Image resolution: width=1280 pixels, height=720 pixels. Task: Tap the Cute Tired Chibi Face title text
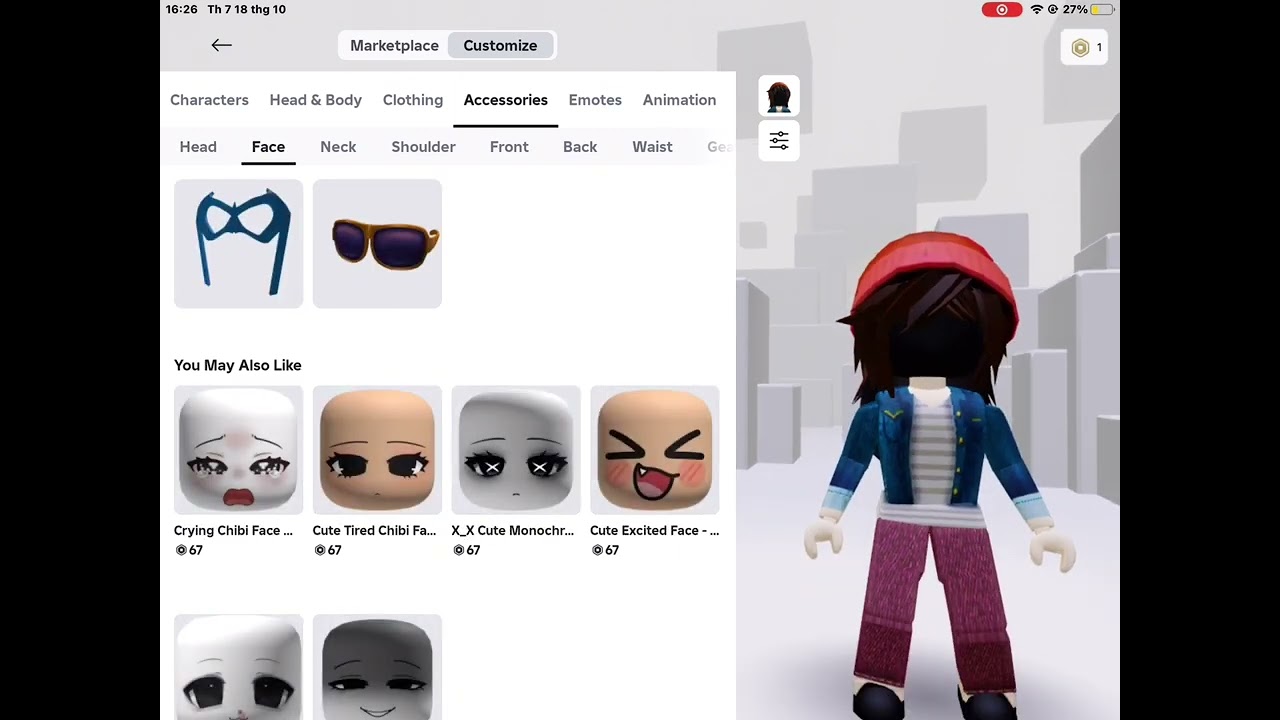click(374, 531)
